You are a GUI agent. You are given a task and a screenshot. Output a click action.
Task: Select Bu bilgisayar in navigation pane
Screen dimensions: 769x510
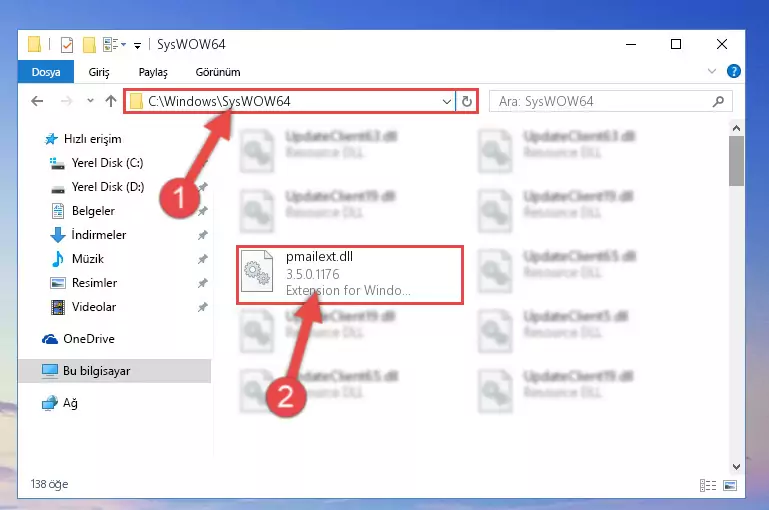coord(114,371)
